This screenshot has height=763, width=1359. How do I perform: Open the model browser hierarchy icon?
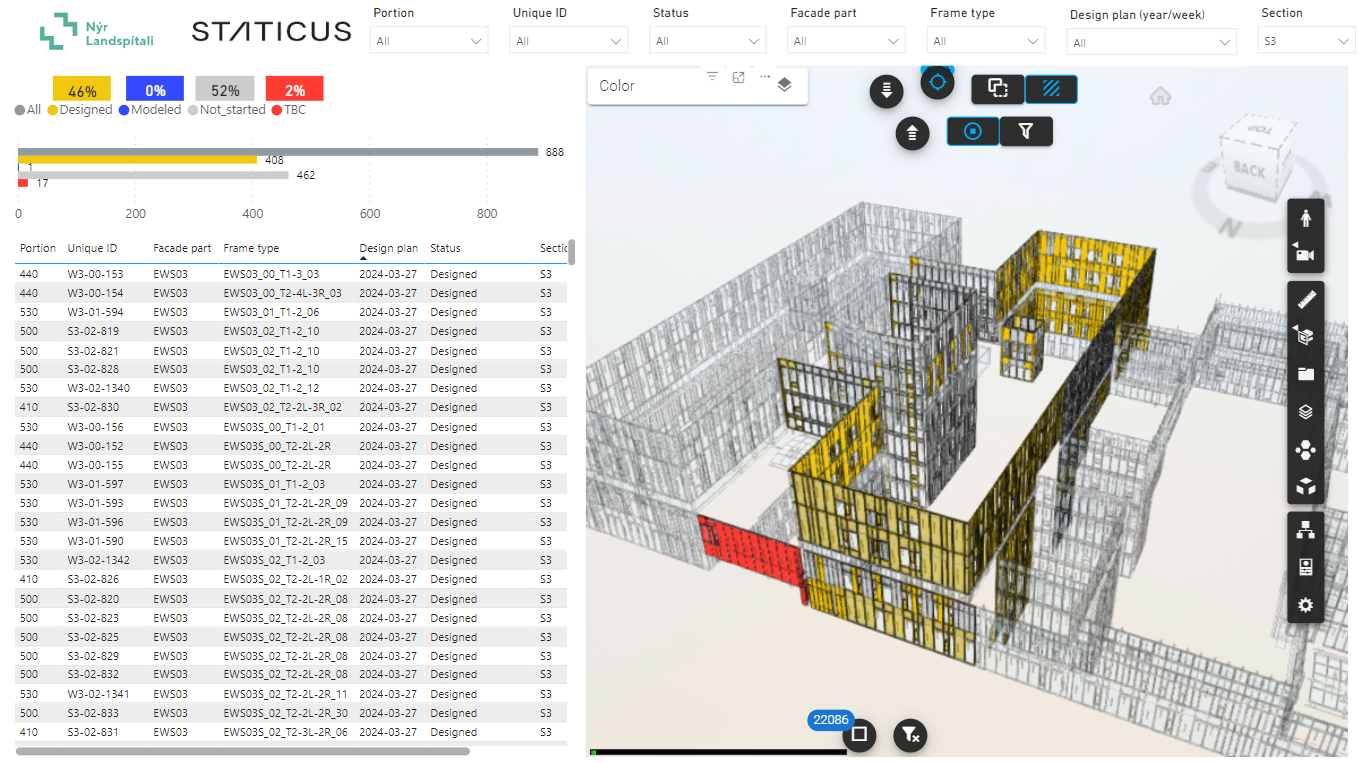click(x=1305, y=530)
